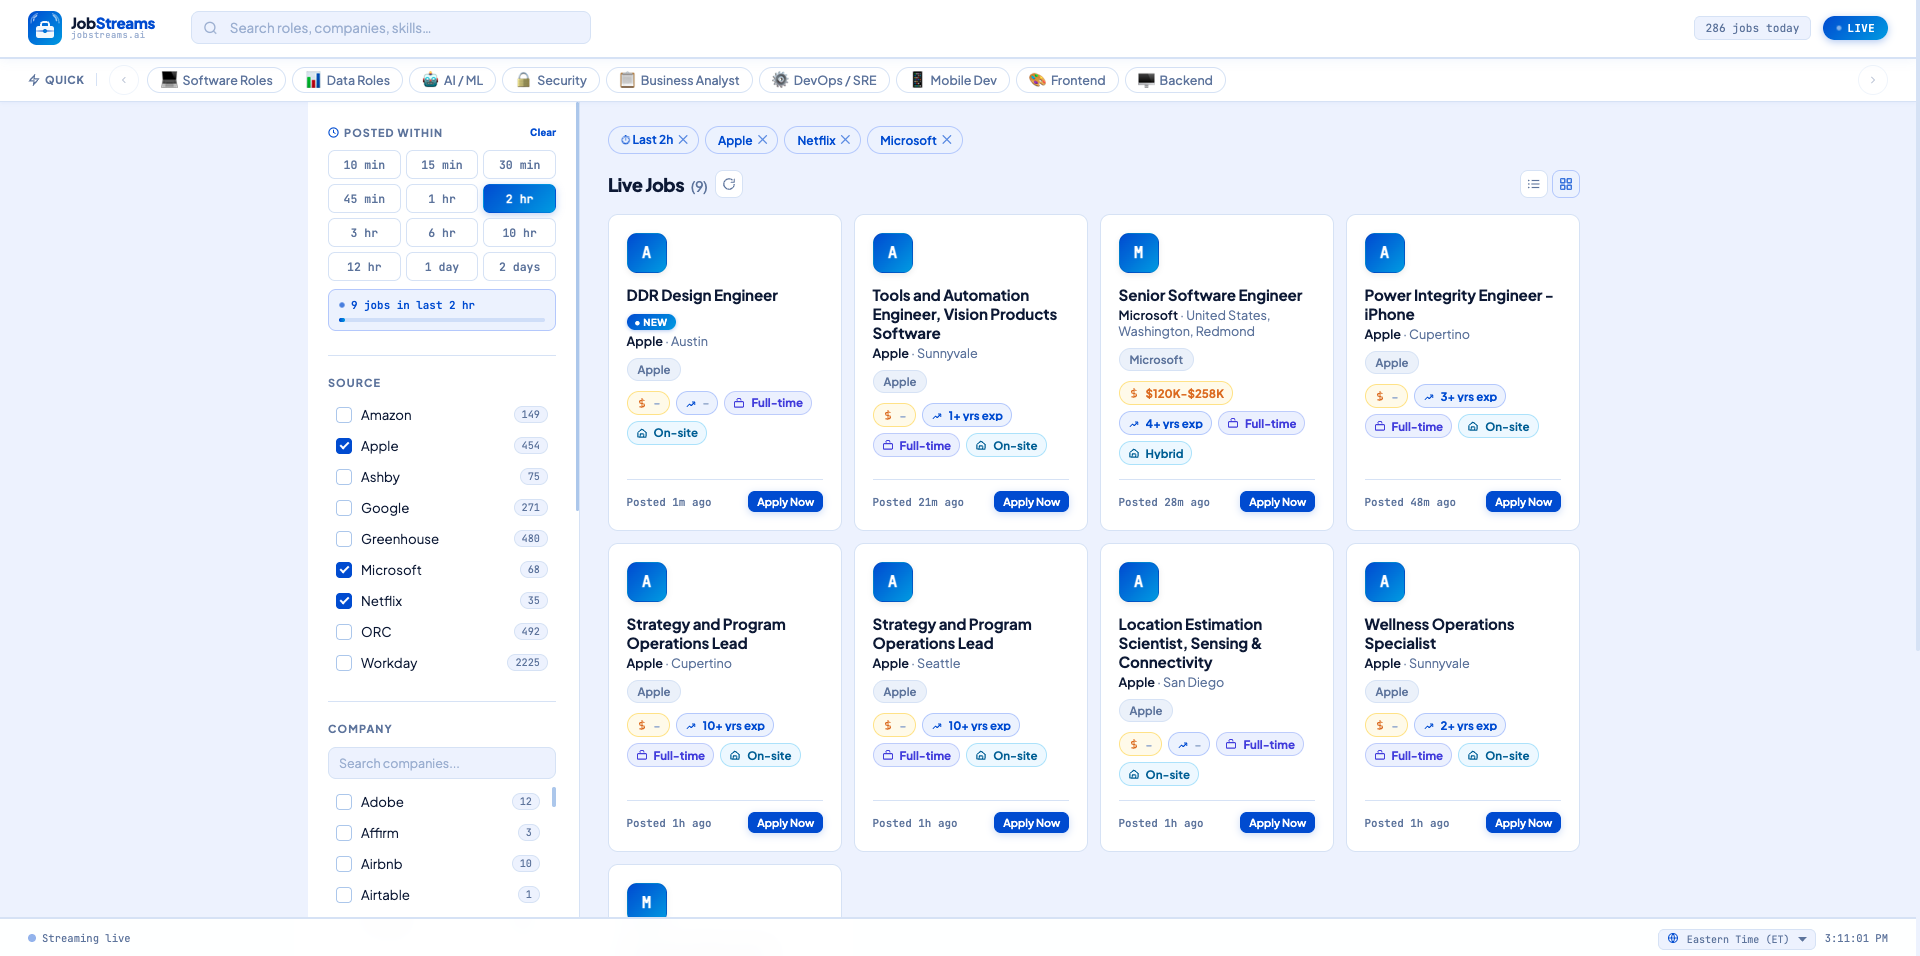The width and height of the screenshot is (1920, 956).
Task: Clear the Posted Within filter
Action: (543, 133)
